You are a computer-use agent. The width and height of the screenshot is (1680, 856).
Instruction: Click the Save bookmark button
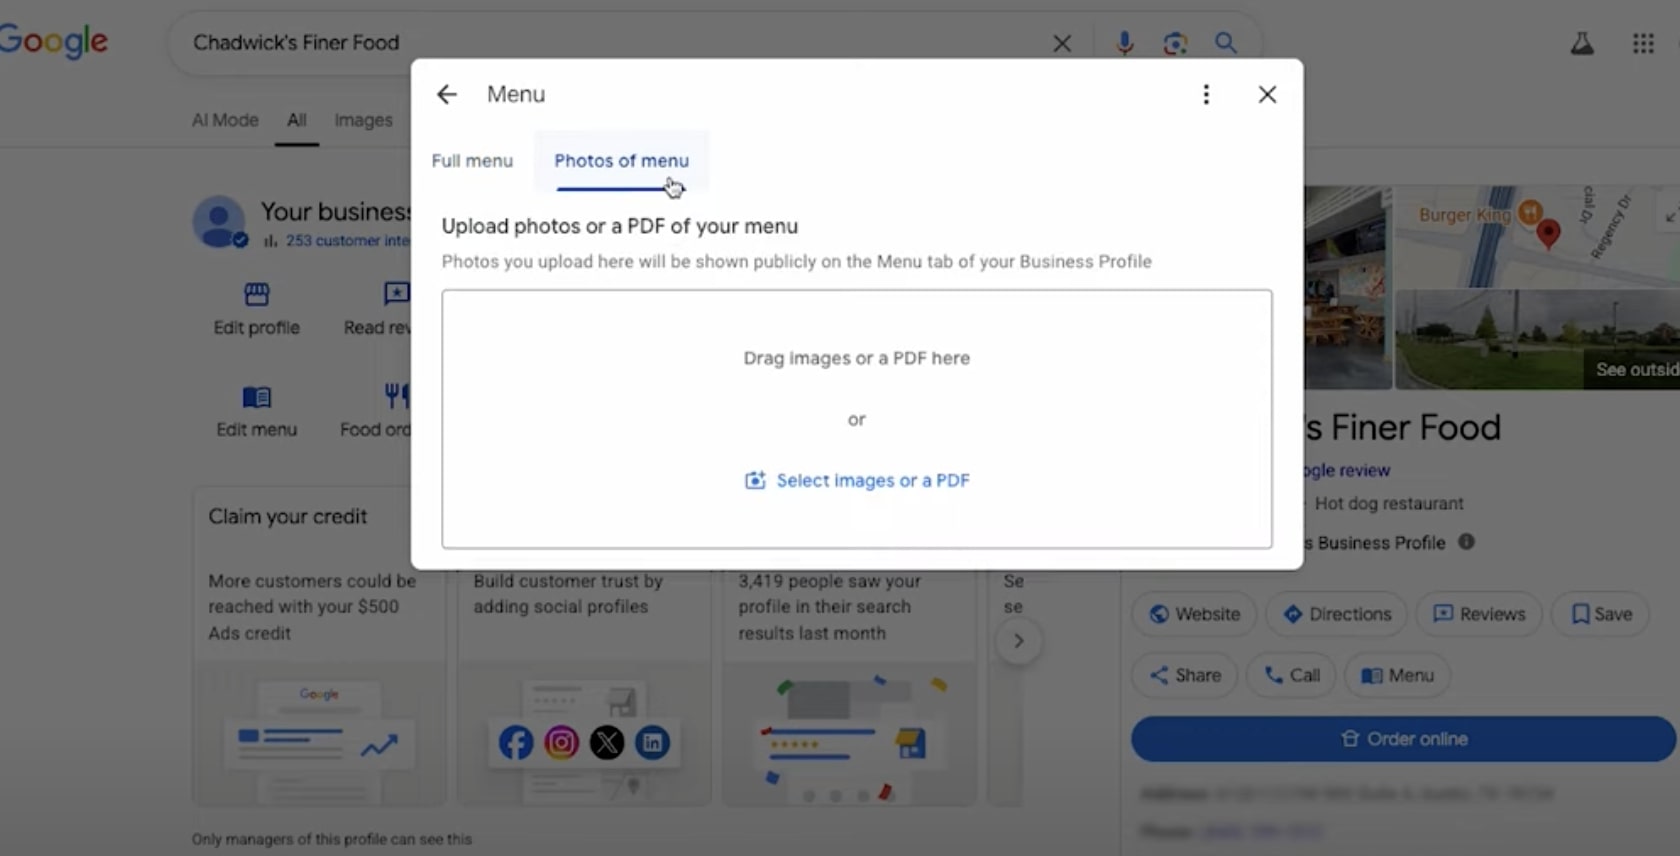click(1601, 614)
